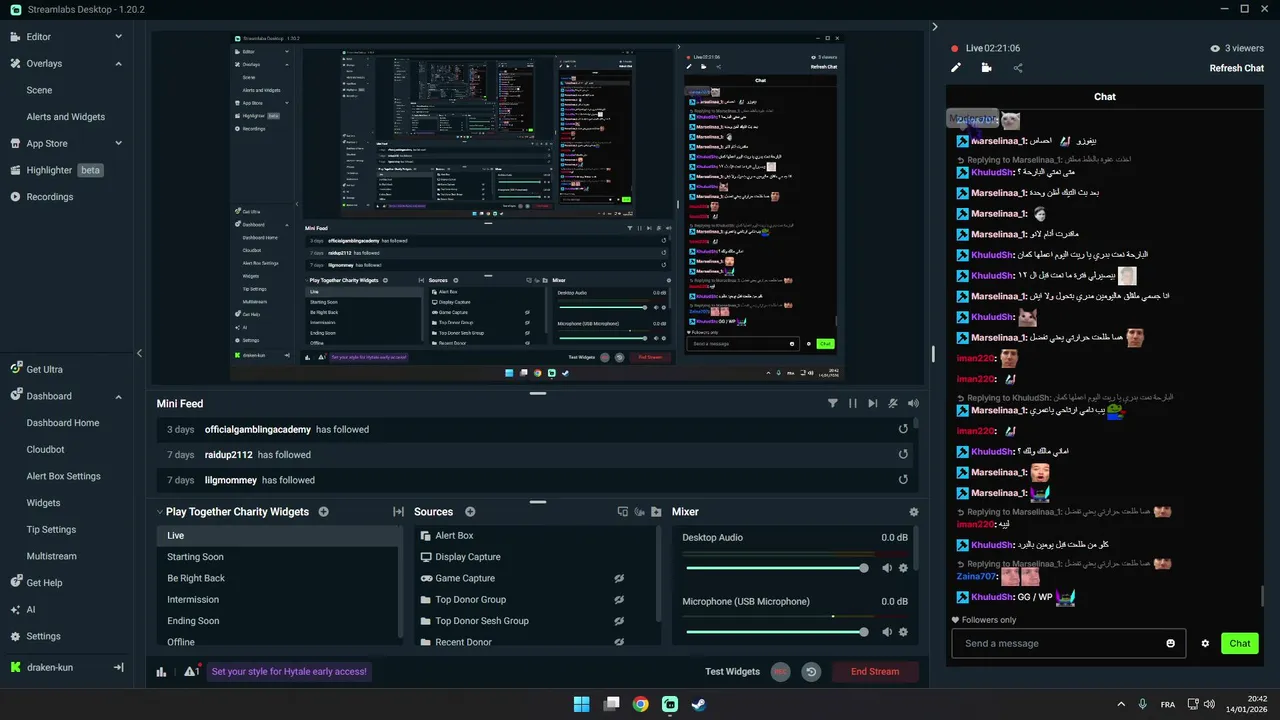Replay officialgamblingacademy follow alert
The height and width of the screenshot is (720, 1280).
[903, 429]
